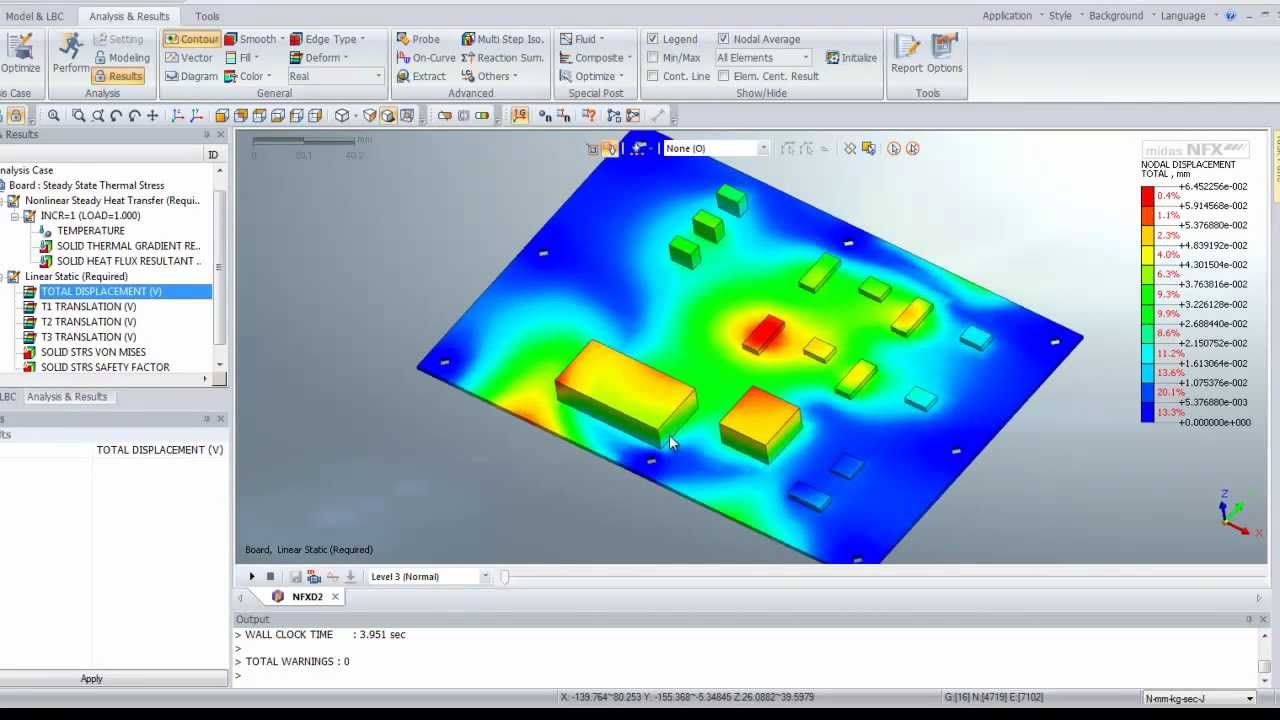Click the Results mode button
1280x720 pixels.
pos(118,76)
